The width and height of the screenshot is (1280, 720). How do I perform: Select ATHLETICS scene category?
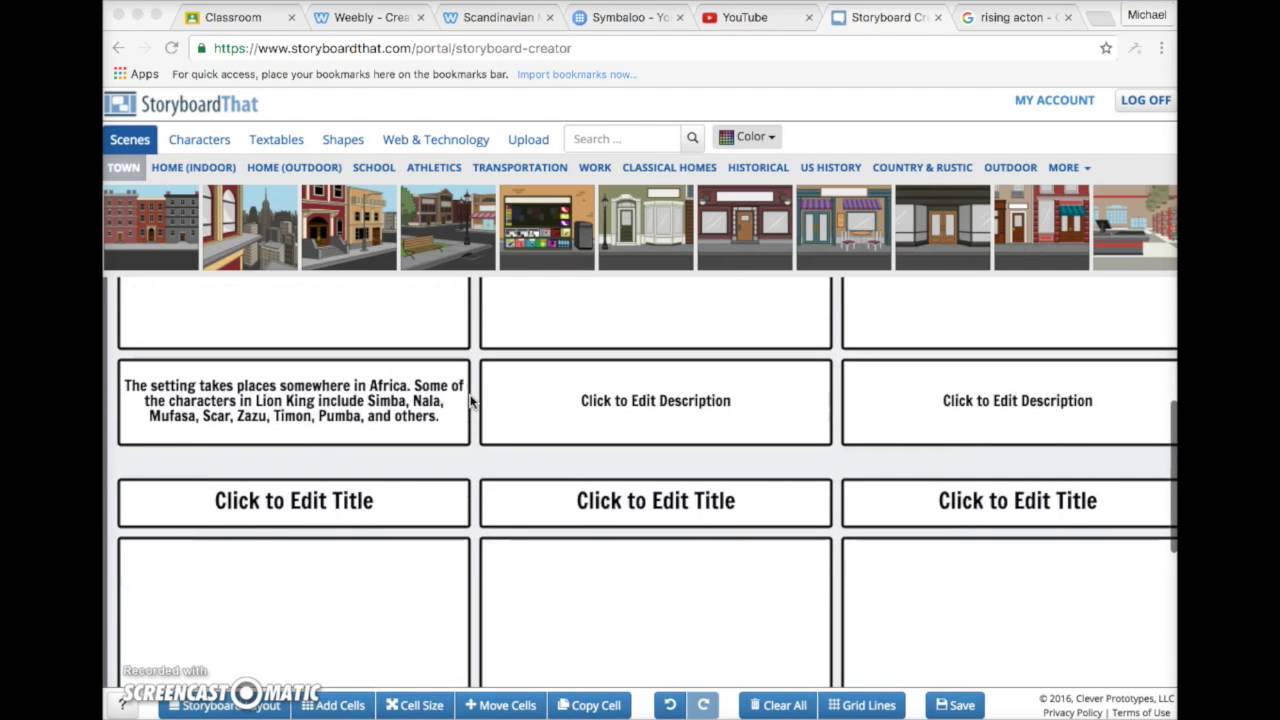point(434,168)
